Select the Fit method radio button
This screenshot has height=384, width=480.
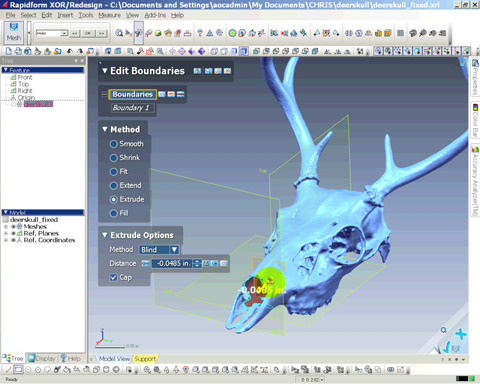click(114, 172)
